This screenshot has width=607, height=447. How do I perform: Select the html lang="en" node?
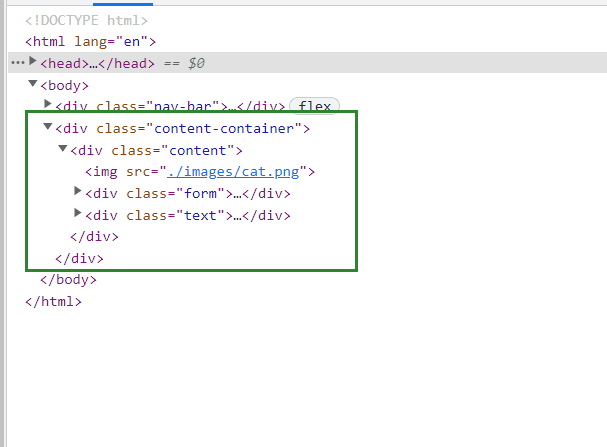pos(90,41)
